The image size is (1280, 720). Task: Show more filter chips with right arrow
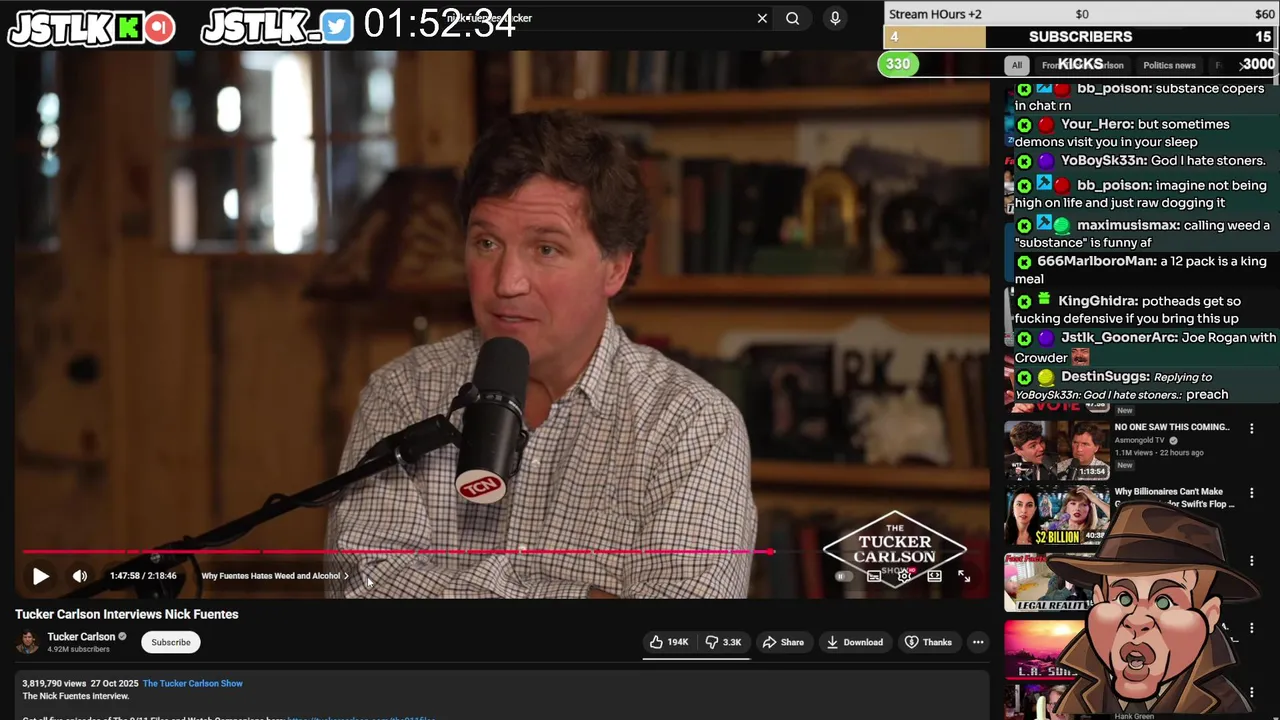[x=1244, y=65]
